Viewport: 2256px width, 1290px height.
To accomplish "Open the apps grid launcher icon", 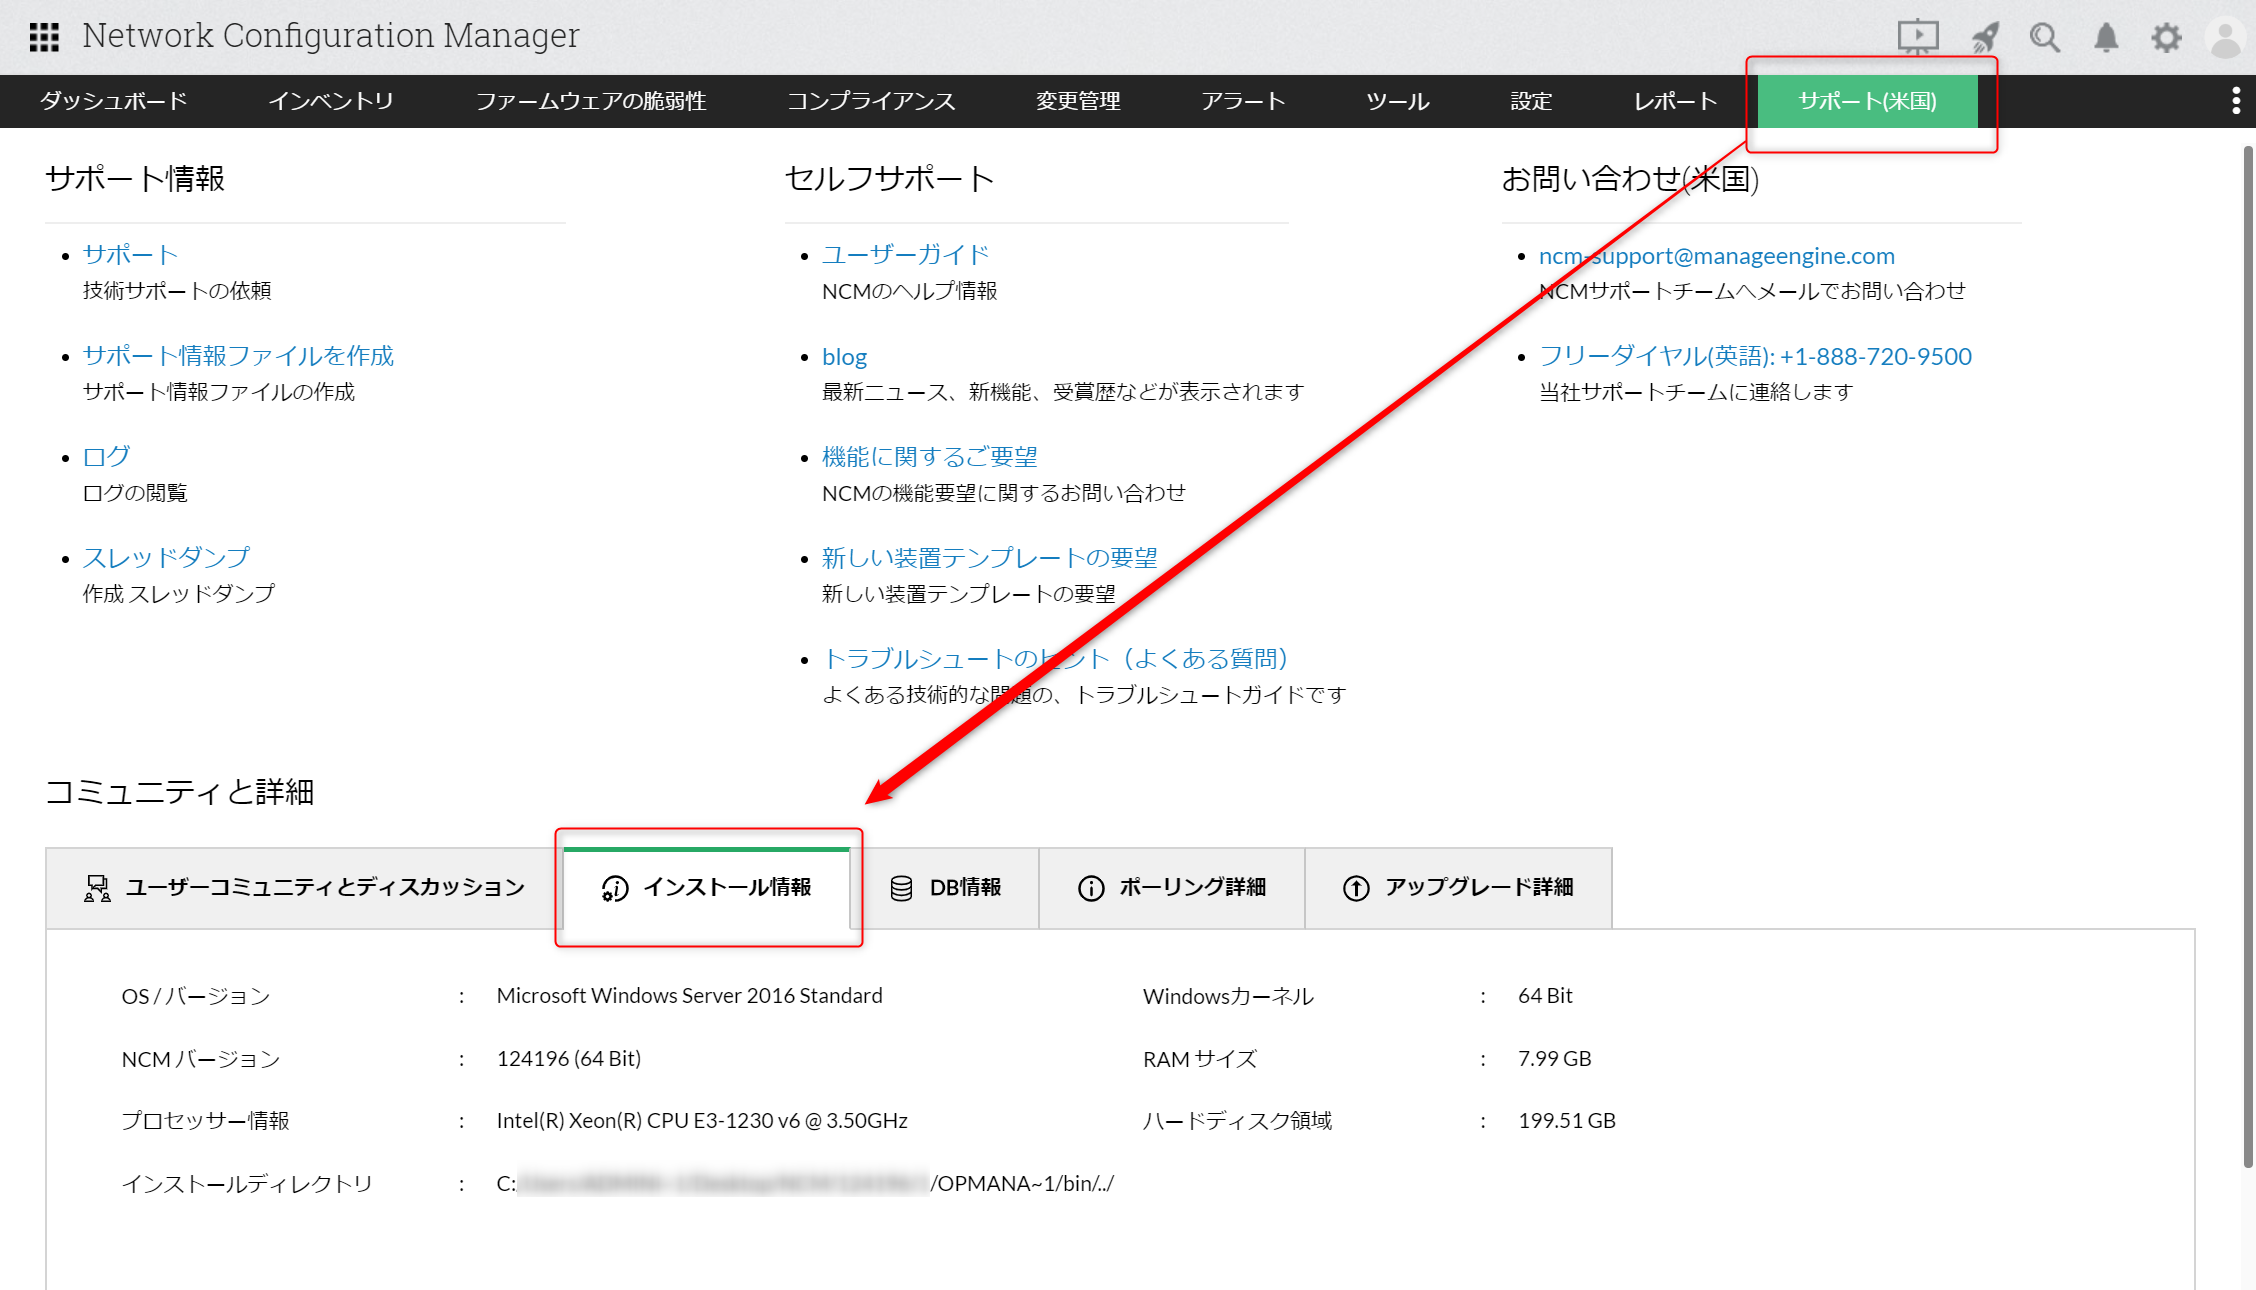I will (44, 37).
